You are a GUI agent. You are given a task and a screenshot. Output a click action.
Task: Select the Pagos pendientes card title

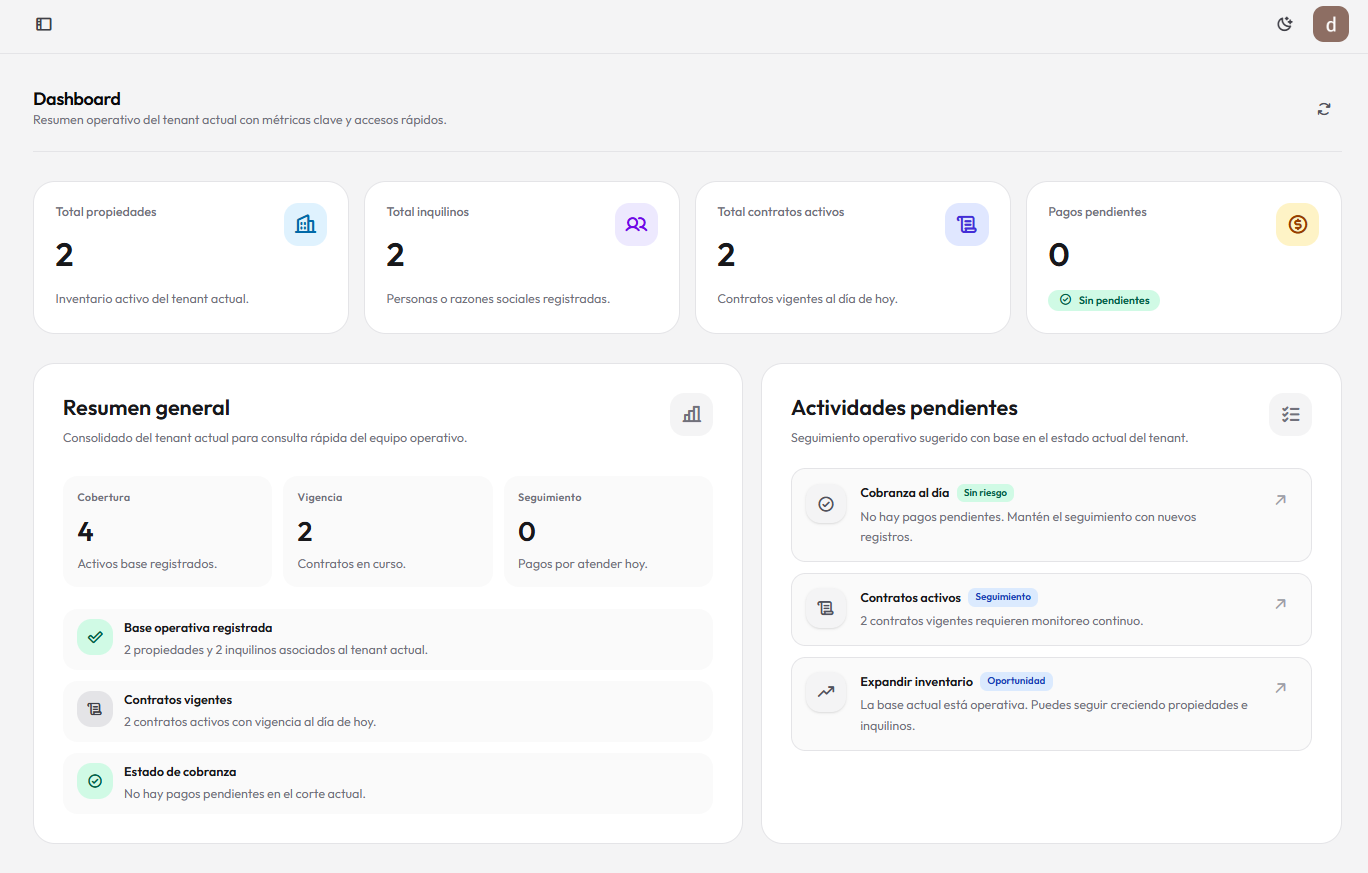tap(1097, 212)
